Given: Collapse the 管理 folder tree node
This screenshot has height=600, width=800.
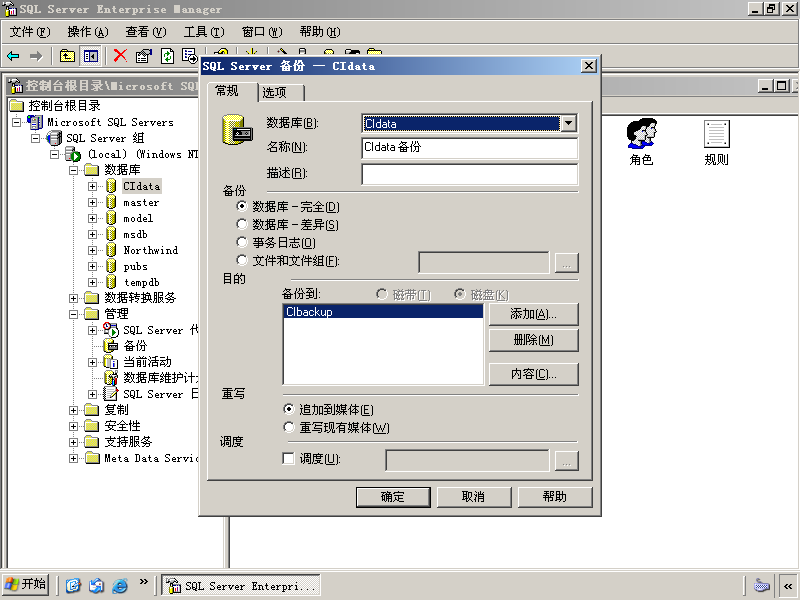Looking at the screenshot, I should tap(73, 314).
